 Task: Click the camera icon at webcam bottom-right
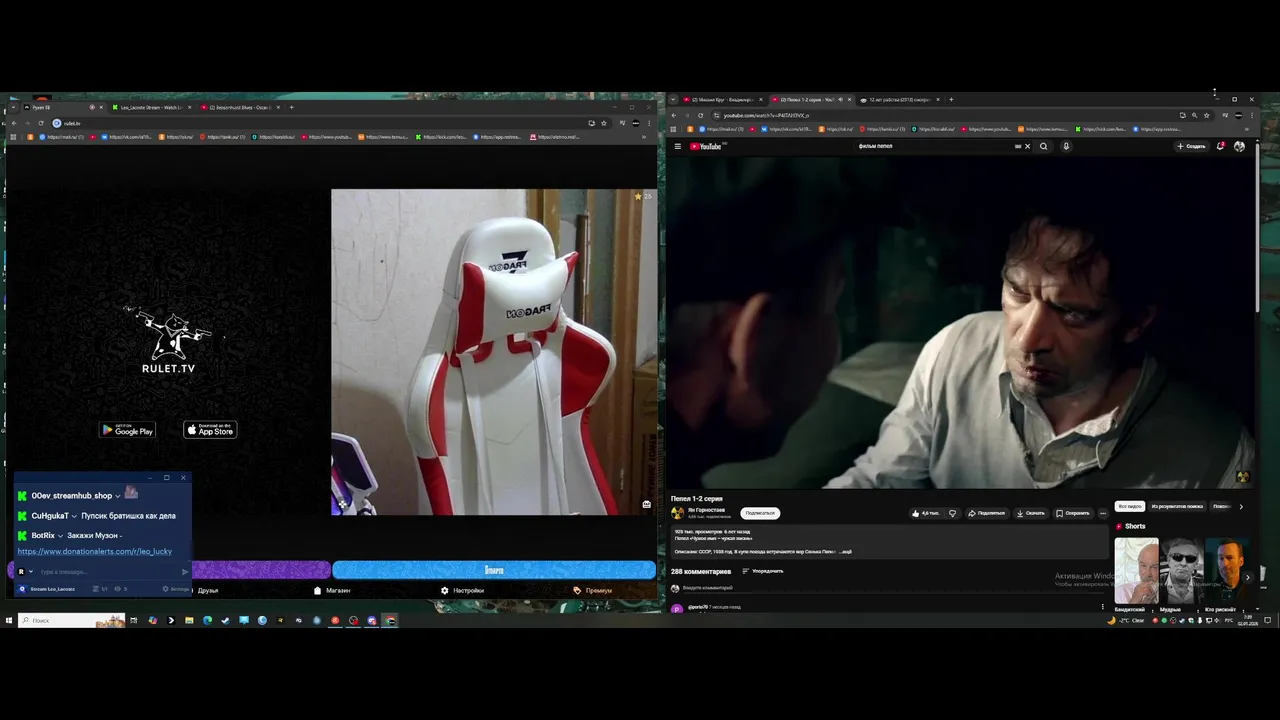pos(647,504)
